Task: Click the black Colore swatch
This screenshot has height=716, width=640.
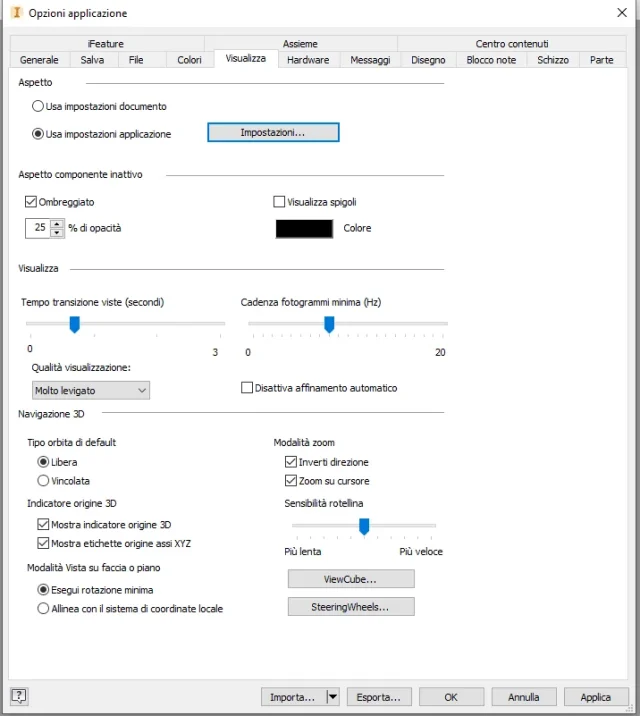Action: click(304, 228)
